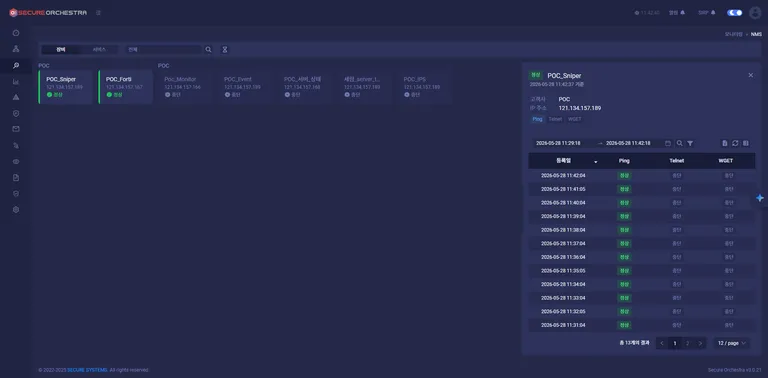Open the settings gear icon in sidebar
The width and height of the screenshot is (768, 378).
[x=16, y=210]
